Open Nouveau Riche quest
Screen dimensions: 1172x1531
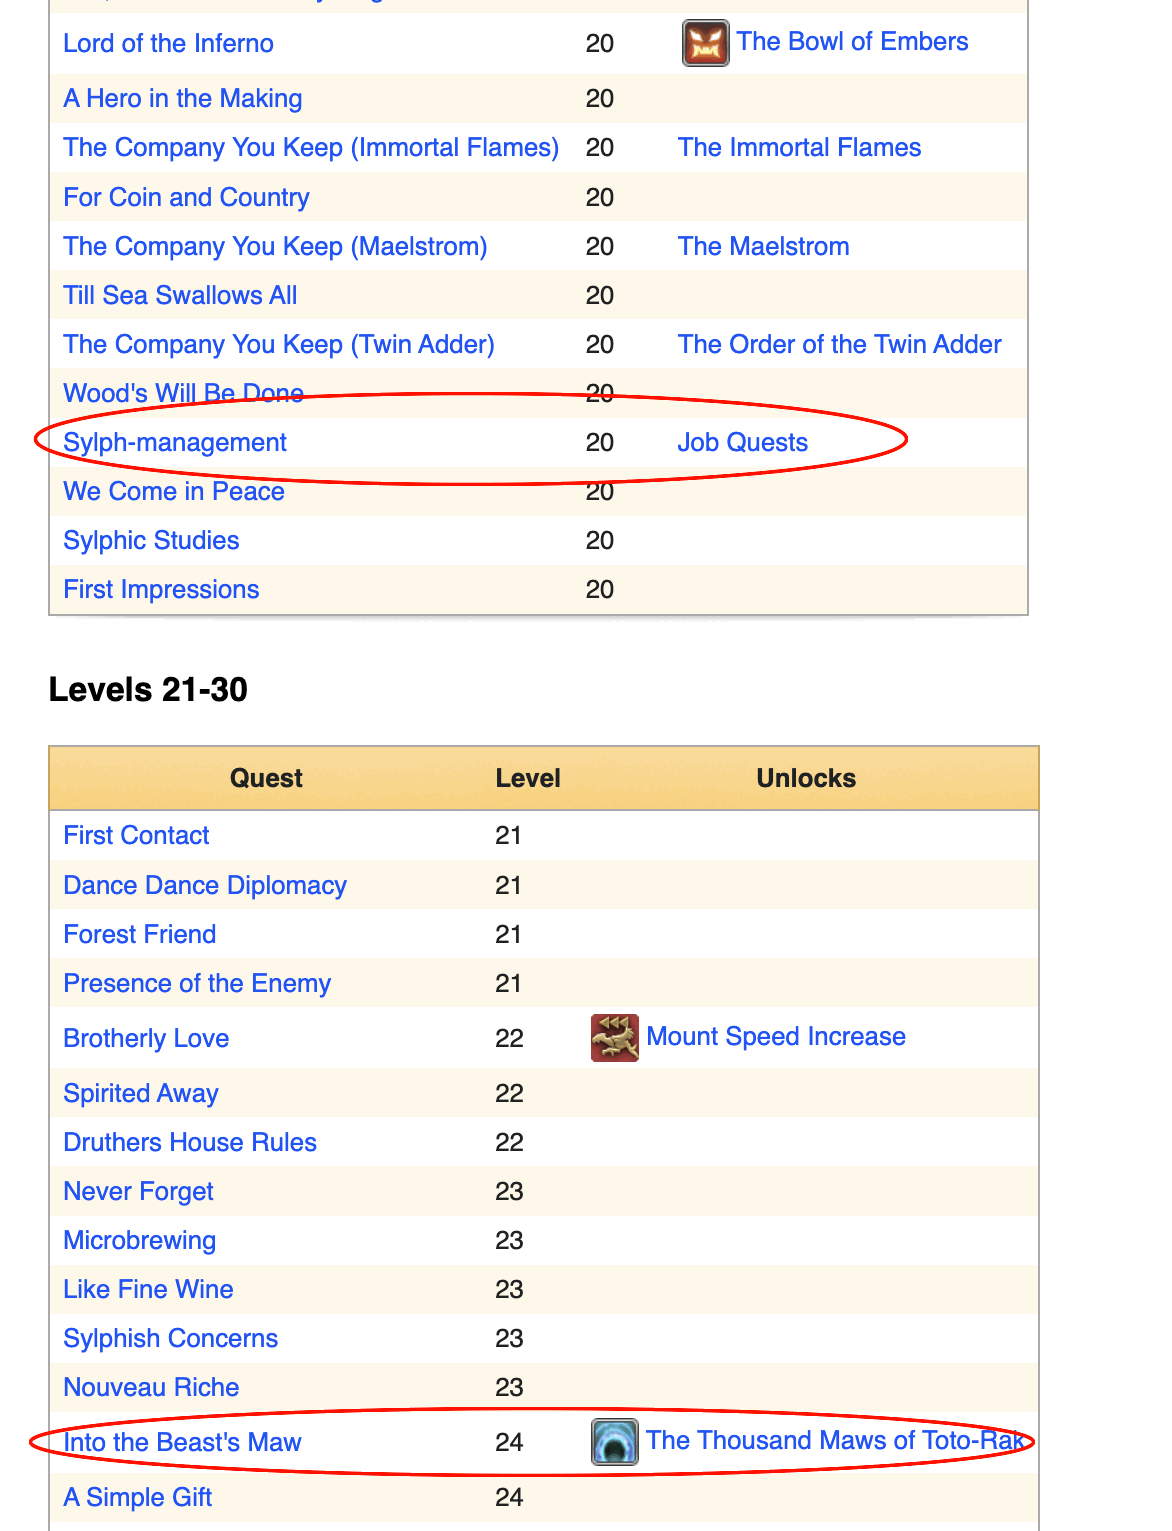(x=151, y=1387)
